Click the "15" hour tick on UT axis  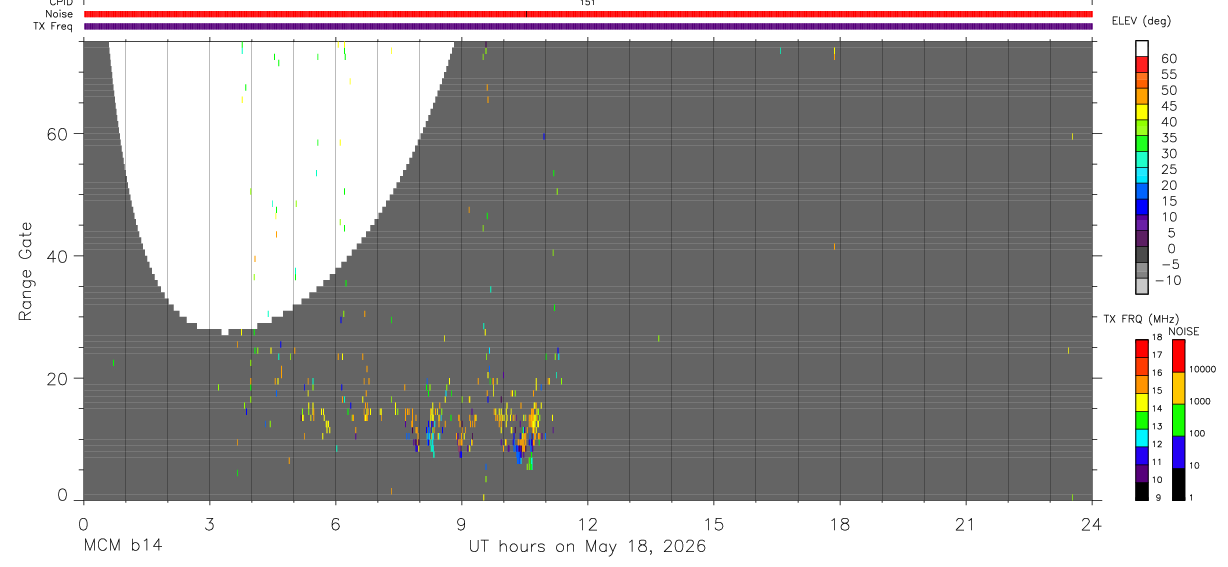pos(713,524)
